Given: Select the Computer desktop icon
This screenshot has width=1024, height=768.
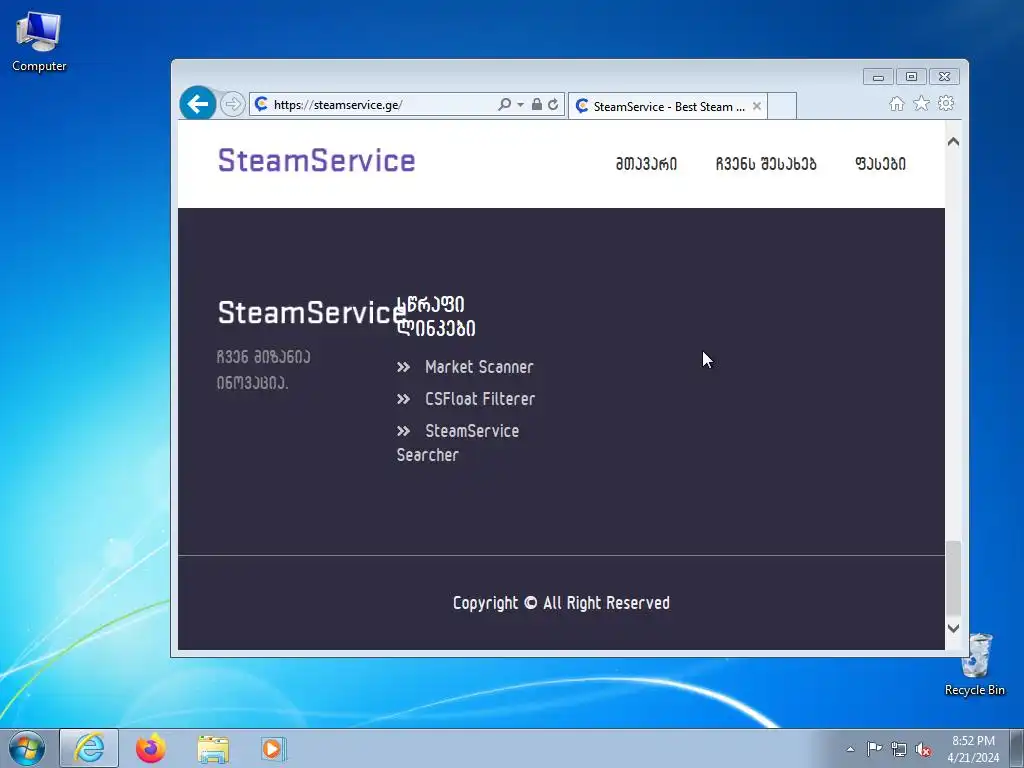Looking at the screenshot, I should tap(39, 42).
